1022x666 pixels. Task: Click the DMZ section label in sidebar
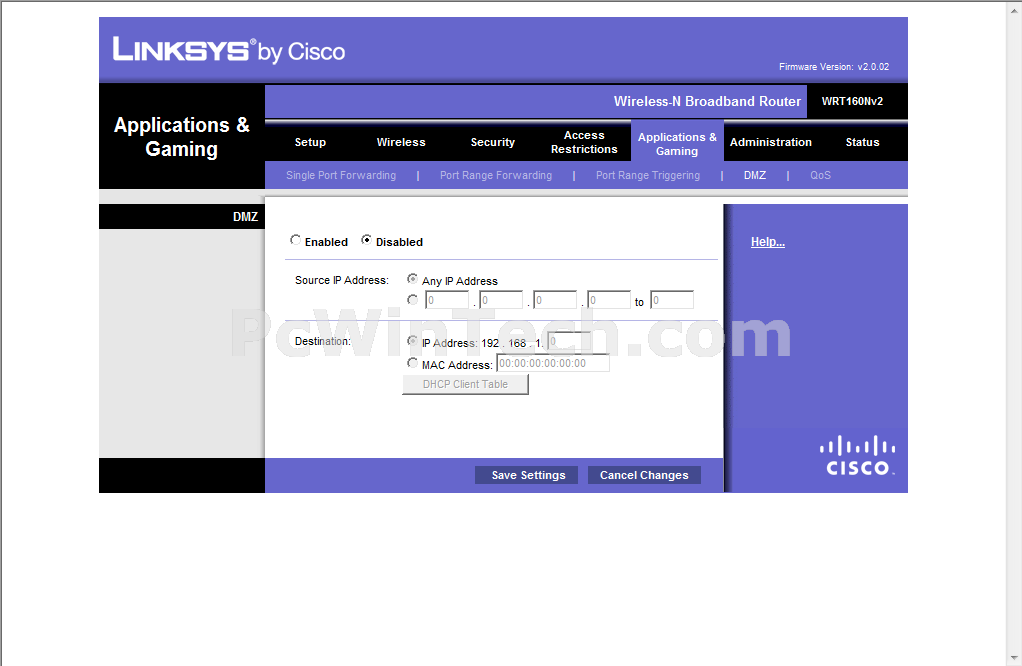point(245,216)
